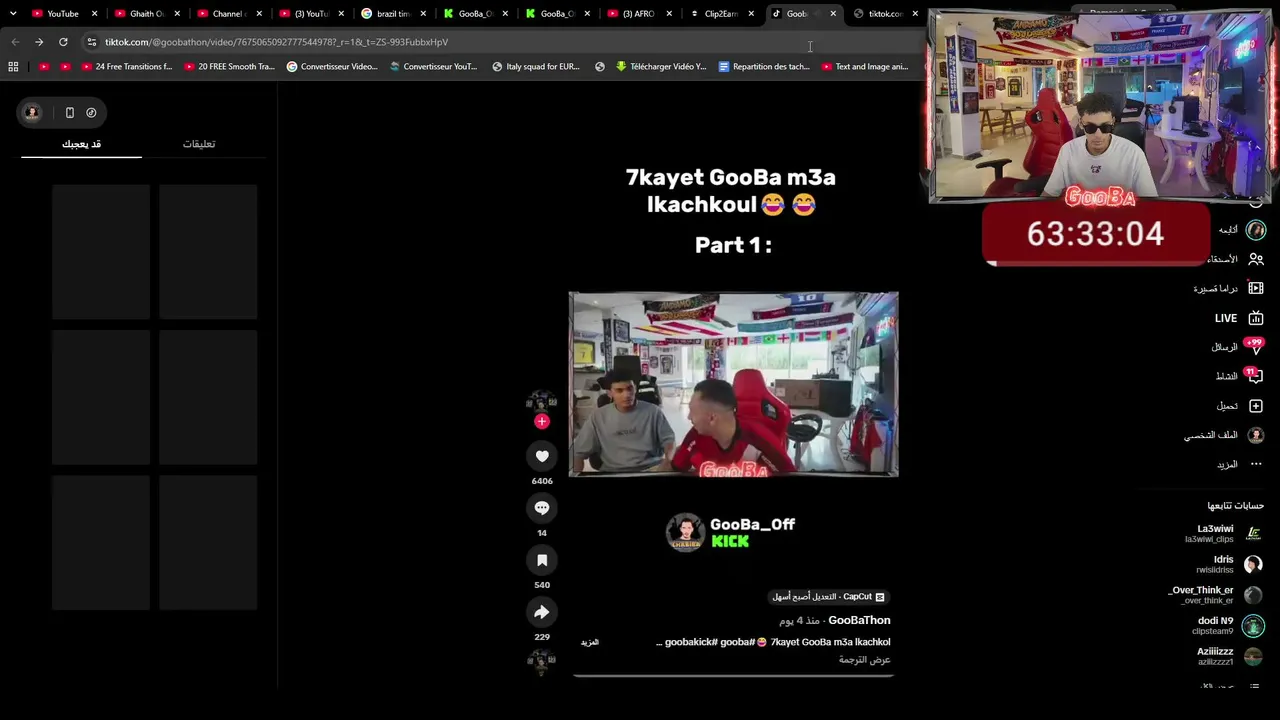Switch to the تعليقات comments tab
Viewport: 1280px width, 720px height.
[x=199, y=144]
